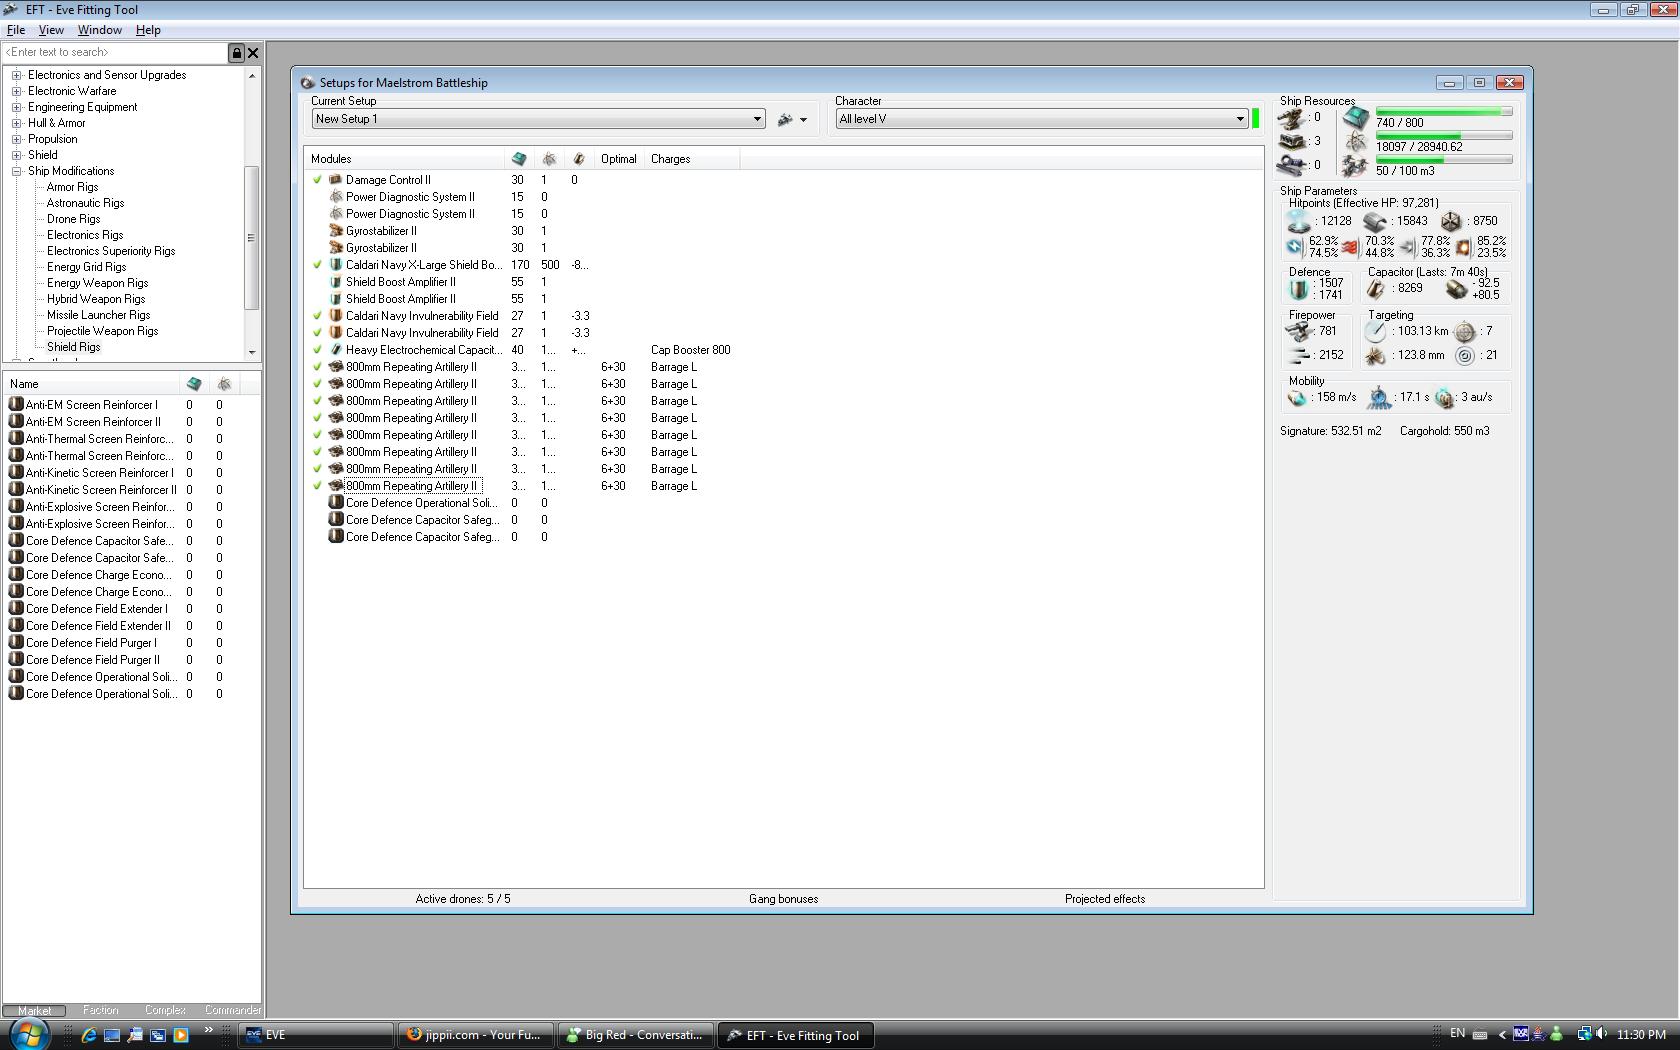Open the View menu

click(51, 30)
